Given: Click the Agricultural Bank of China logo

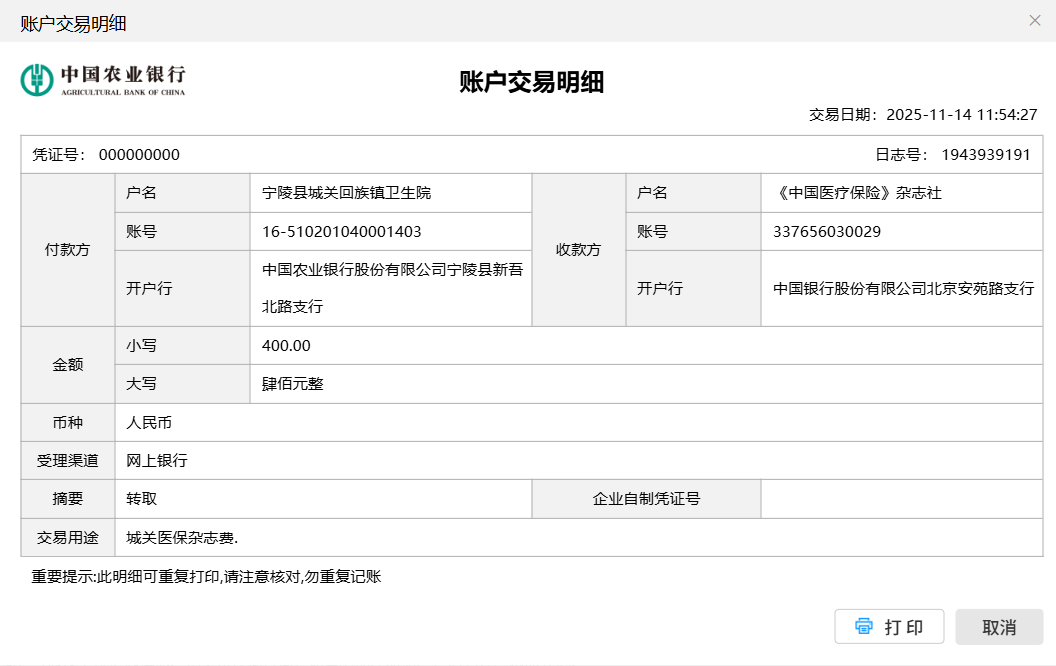Looking at the screenshot, I should [103, 80].
